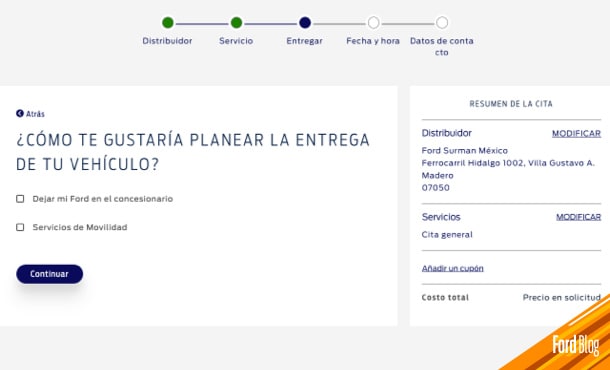Select the Entregar step circle
This screenshot has width=610, height=370.
tap(305, 23)
